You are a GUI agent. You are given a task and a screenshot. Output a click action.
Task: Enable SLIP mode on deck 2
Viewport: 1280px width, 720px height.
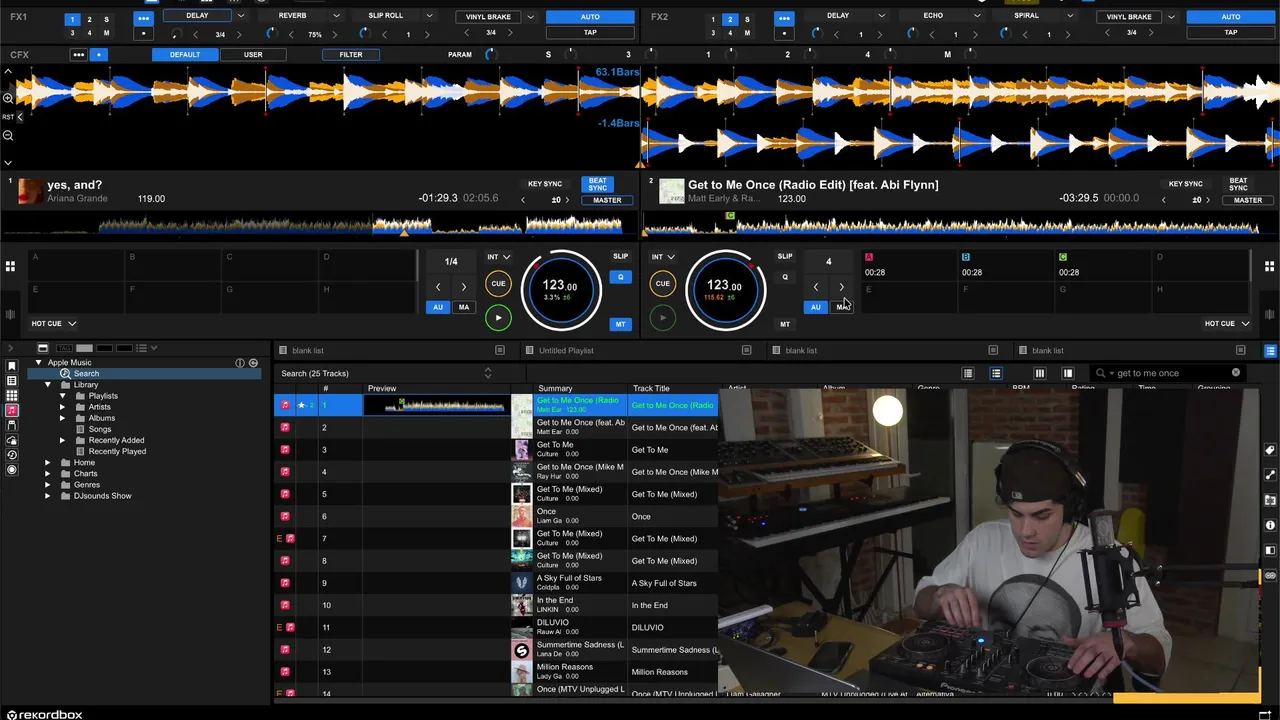coord(785,257)
